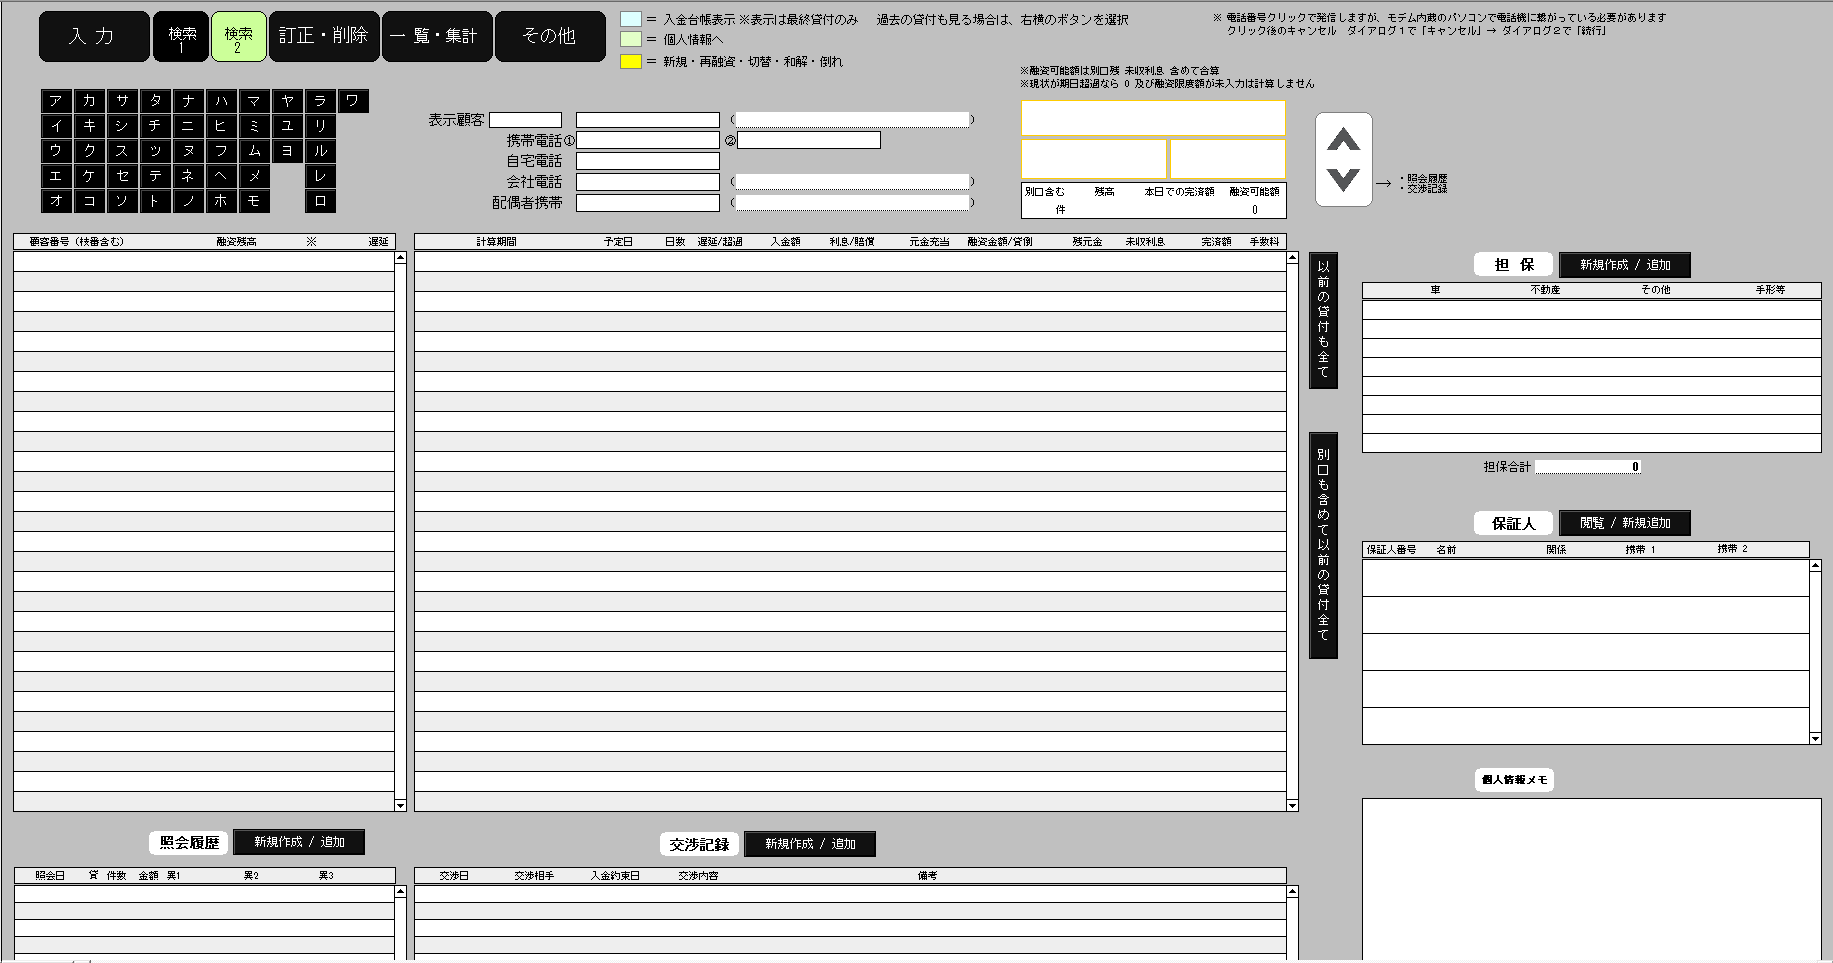
Task: Filter customers by kana カ
Action: click(89, 101)
